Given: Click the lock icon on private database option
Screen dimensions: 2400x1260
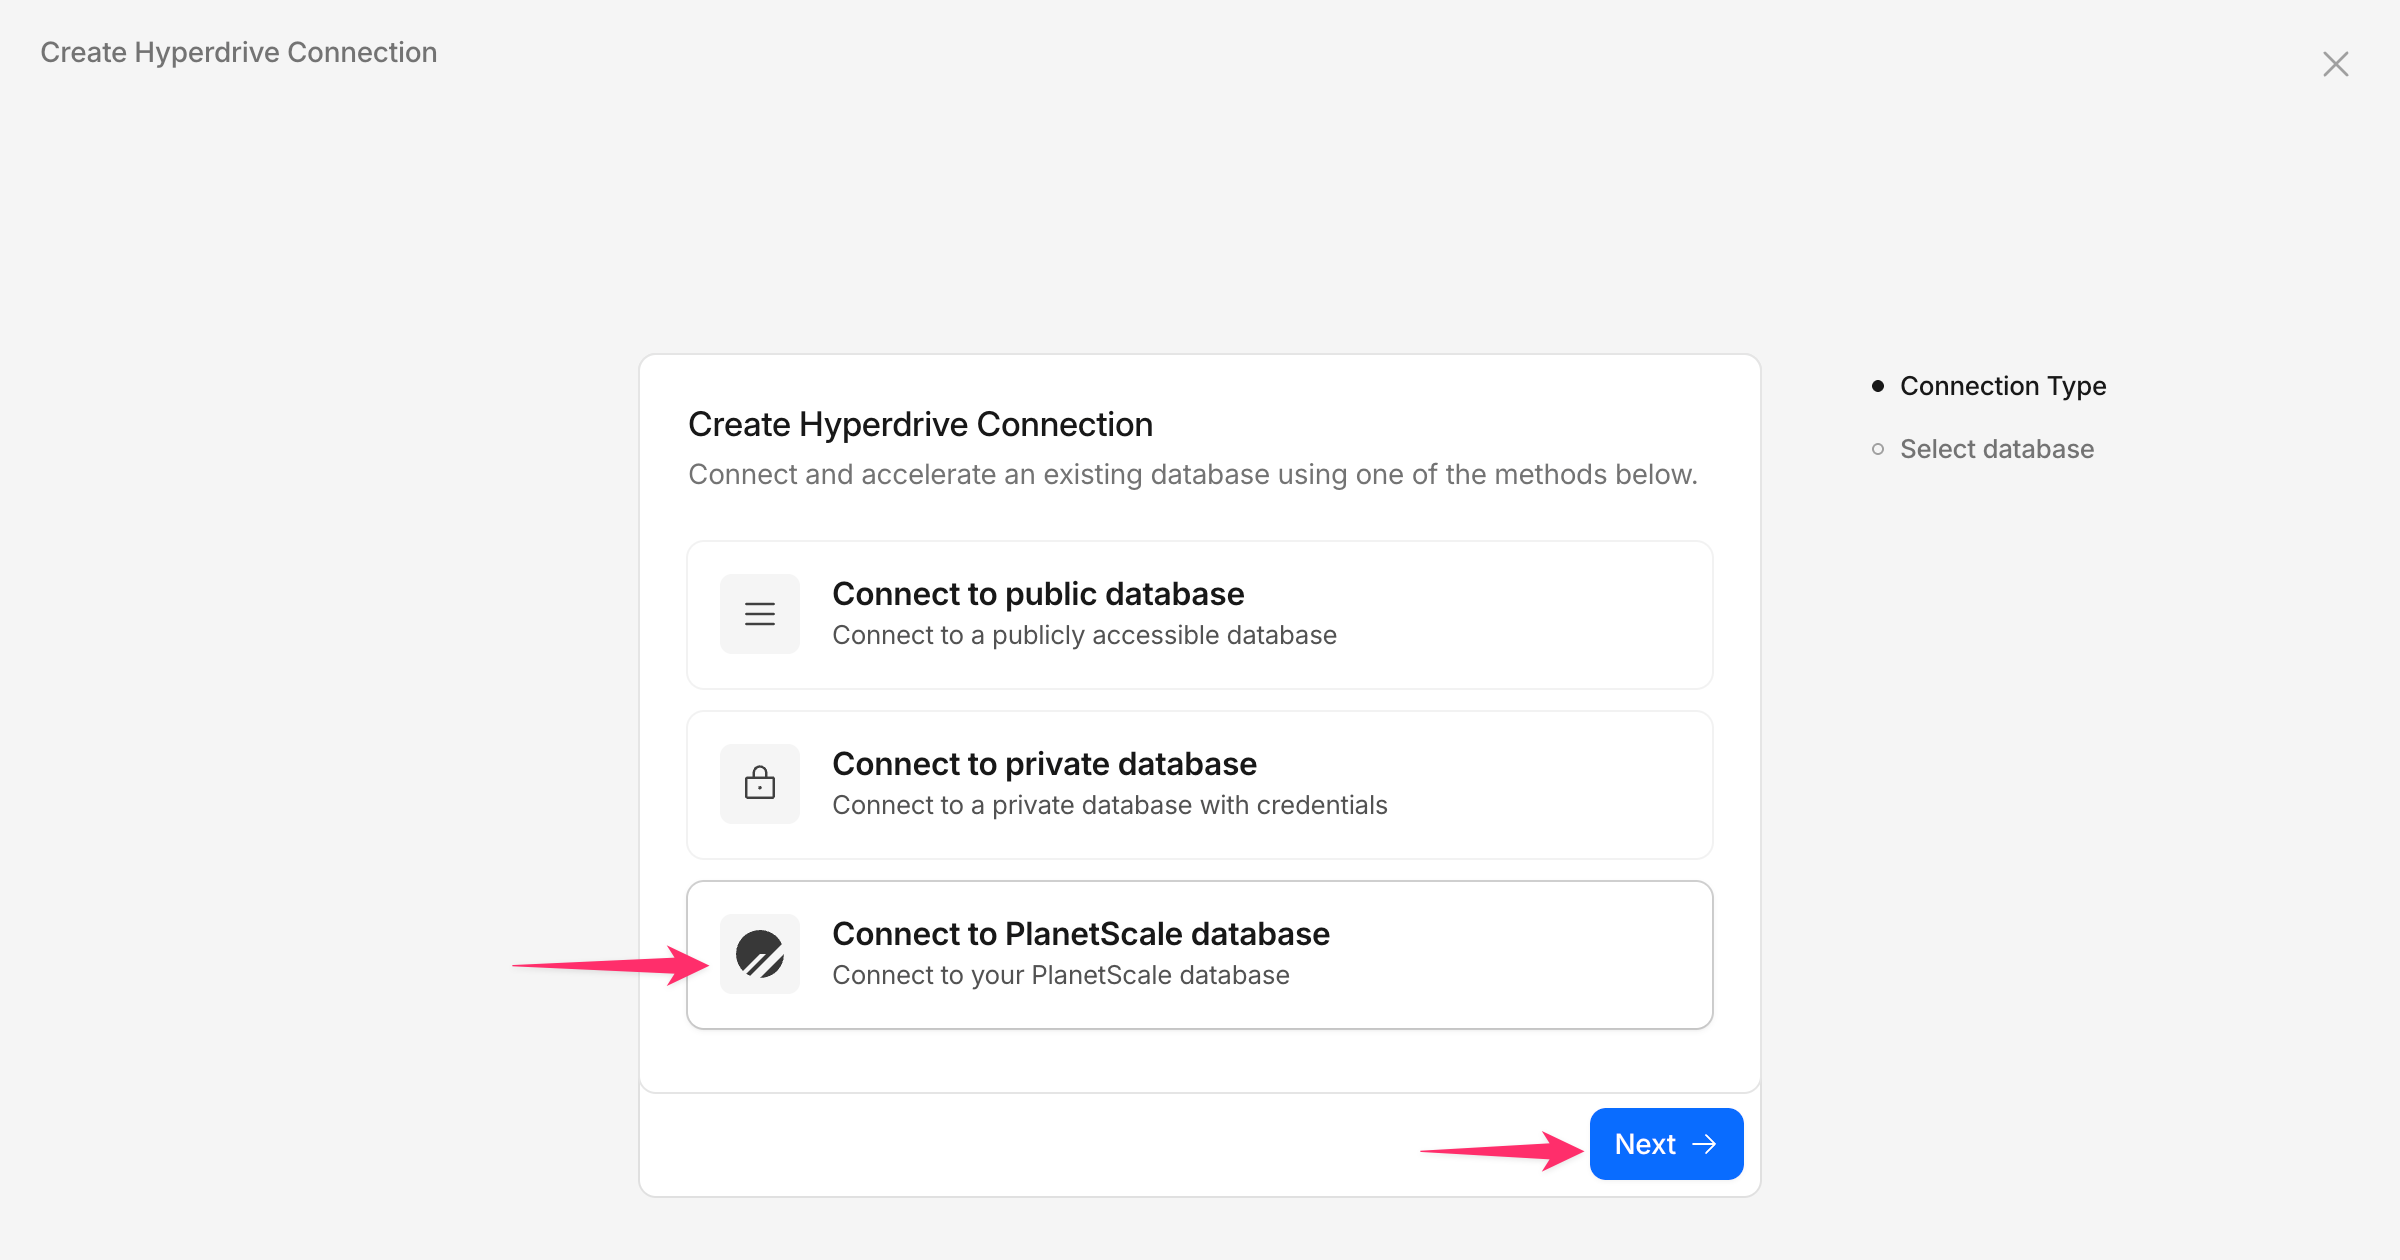Looking at the screenshot, I should coord(759,783).
